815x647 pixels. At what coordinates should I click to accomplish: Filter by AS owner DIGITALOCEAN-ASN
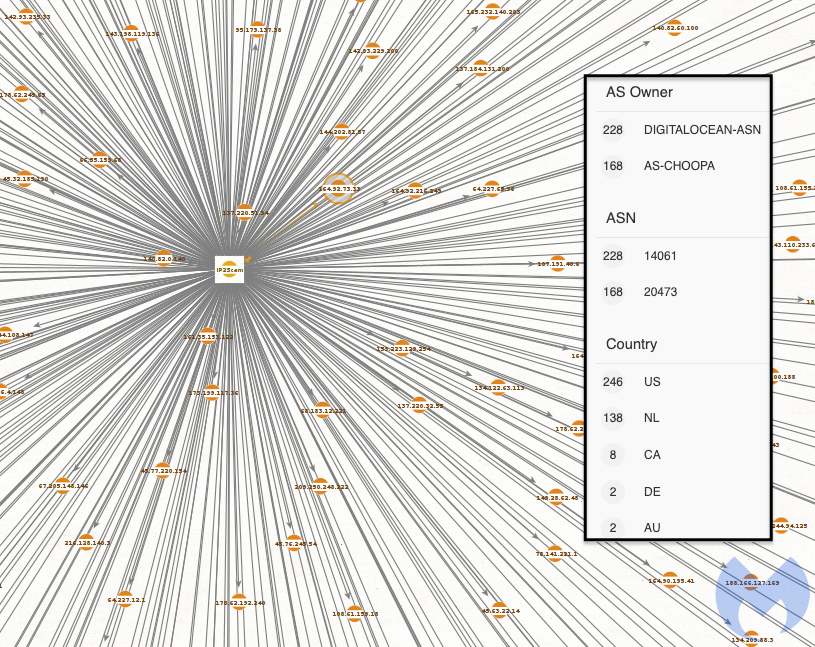point(682,130)
